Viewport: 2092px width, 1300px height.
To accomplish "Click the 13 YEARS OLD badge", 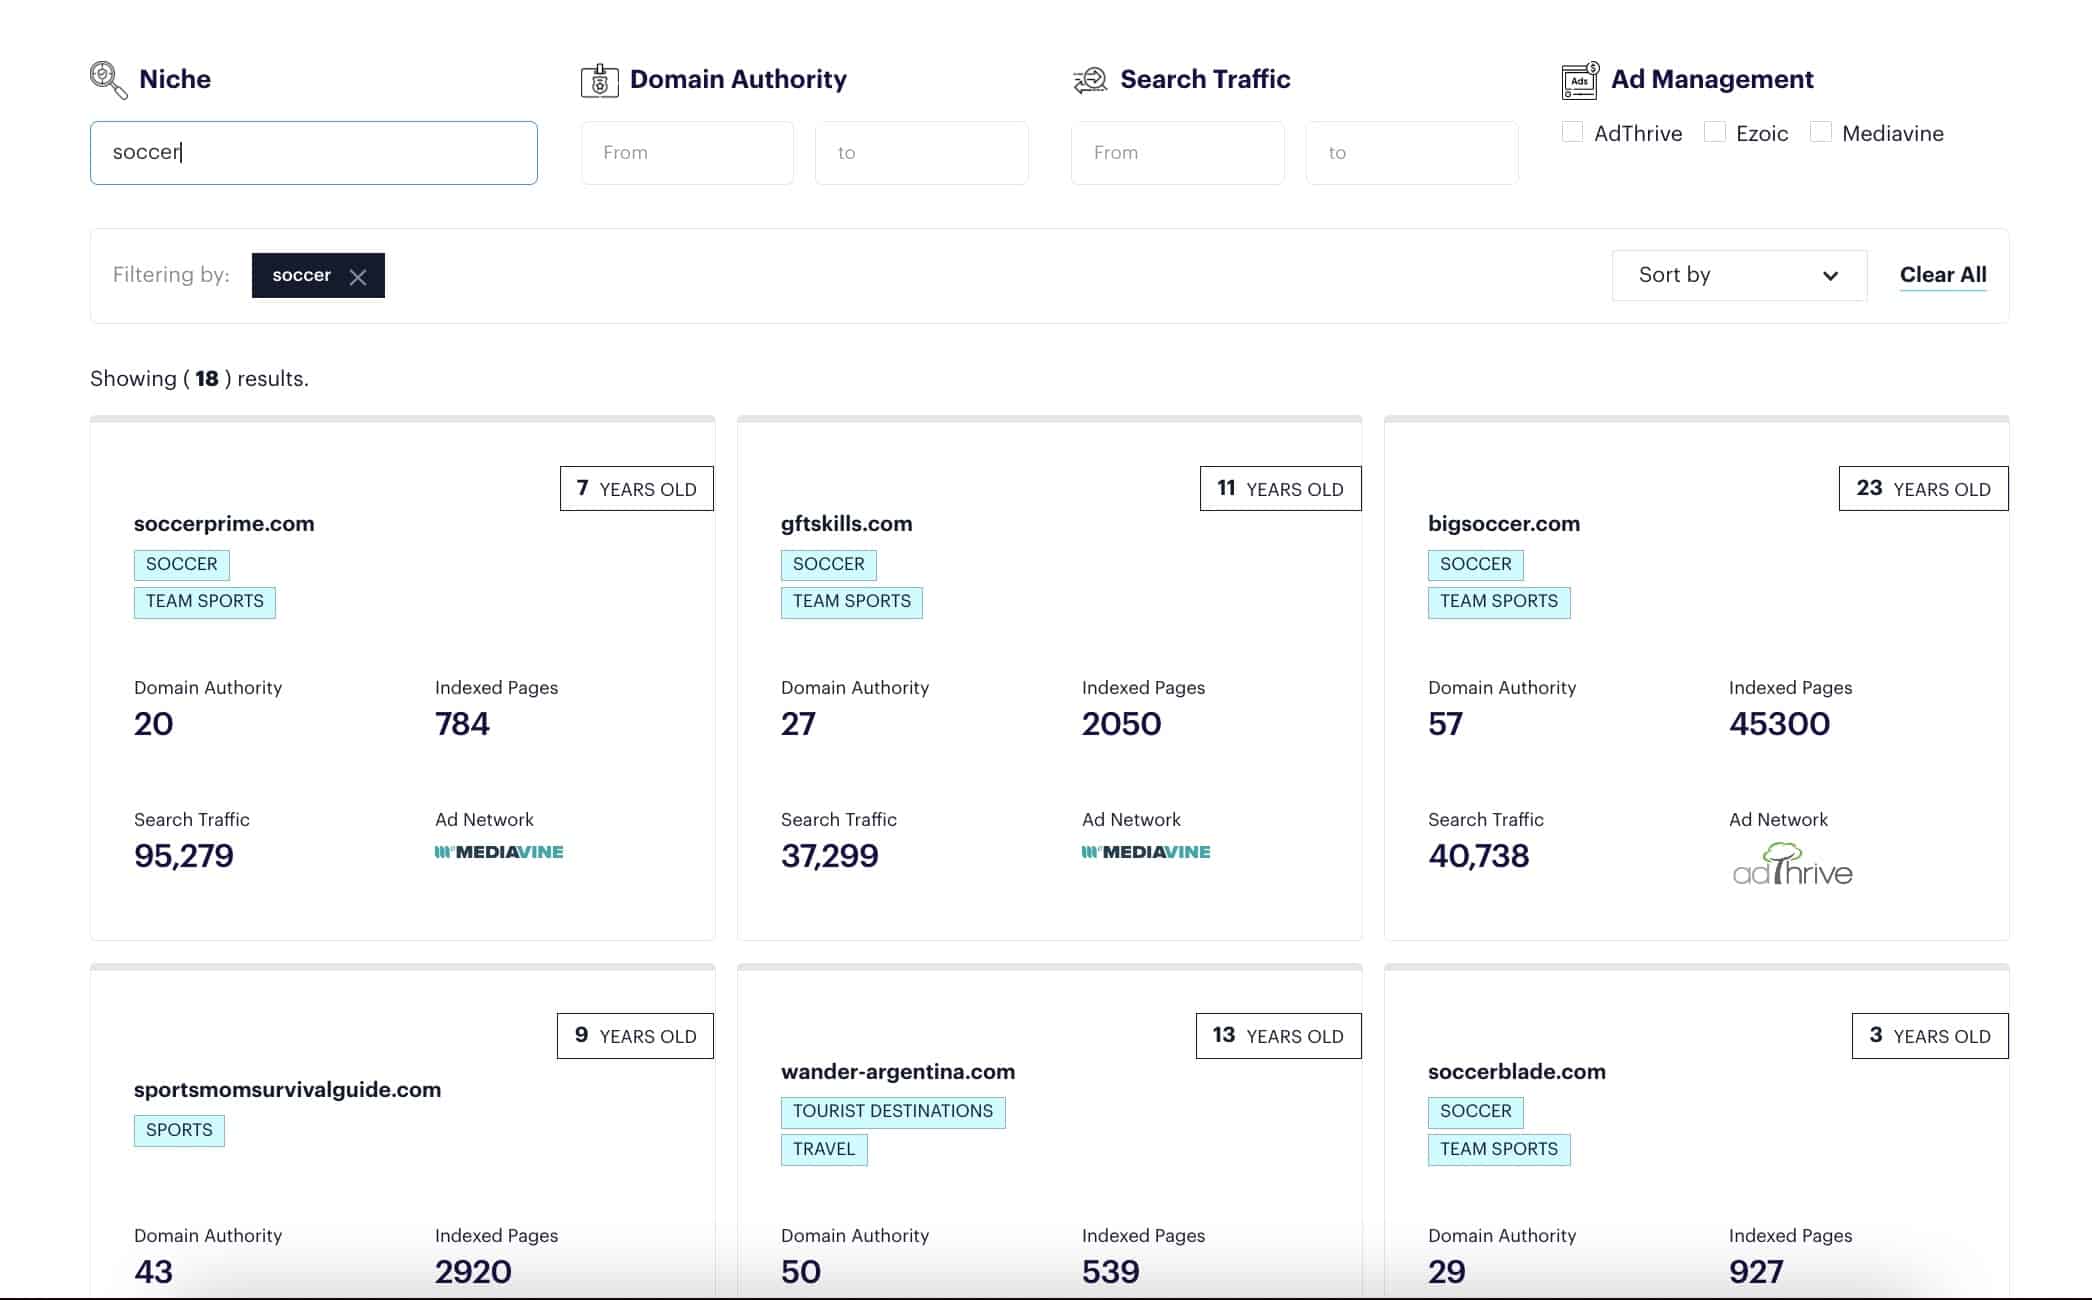I will (1279, 1036).
